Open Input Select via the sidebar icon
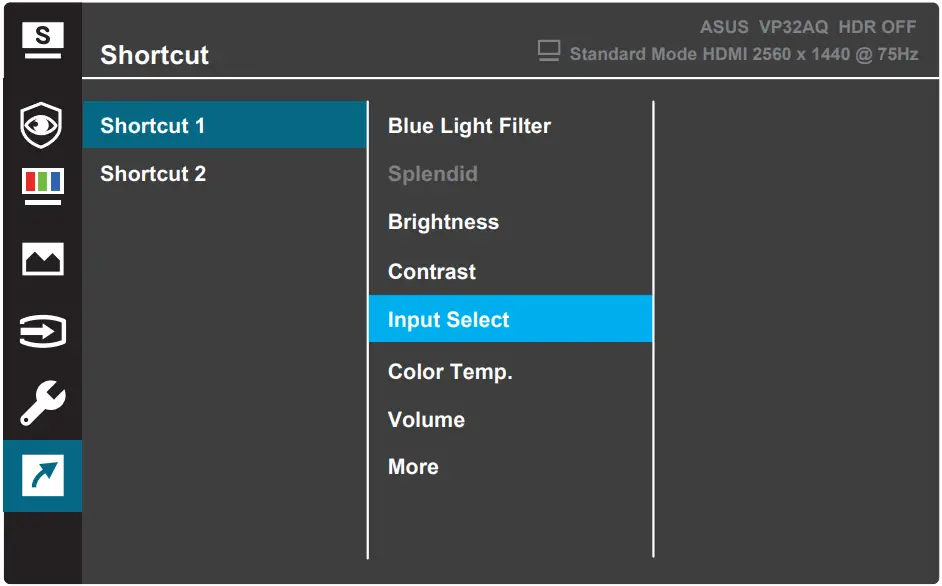942x586 pixels. pyautogui.click(x=41, y=330)
